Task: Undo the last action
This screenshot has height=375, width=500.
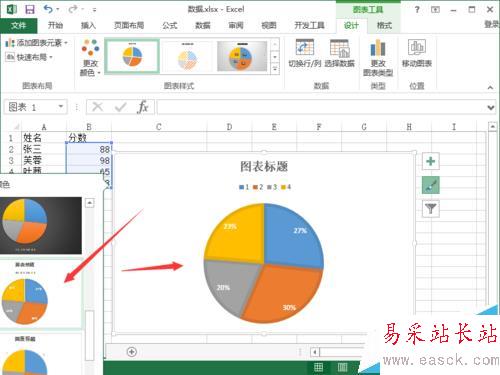Action: (48, 9)
